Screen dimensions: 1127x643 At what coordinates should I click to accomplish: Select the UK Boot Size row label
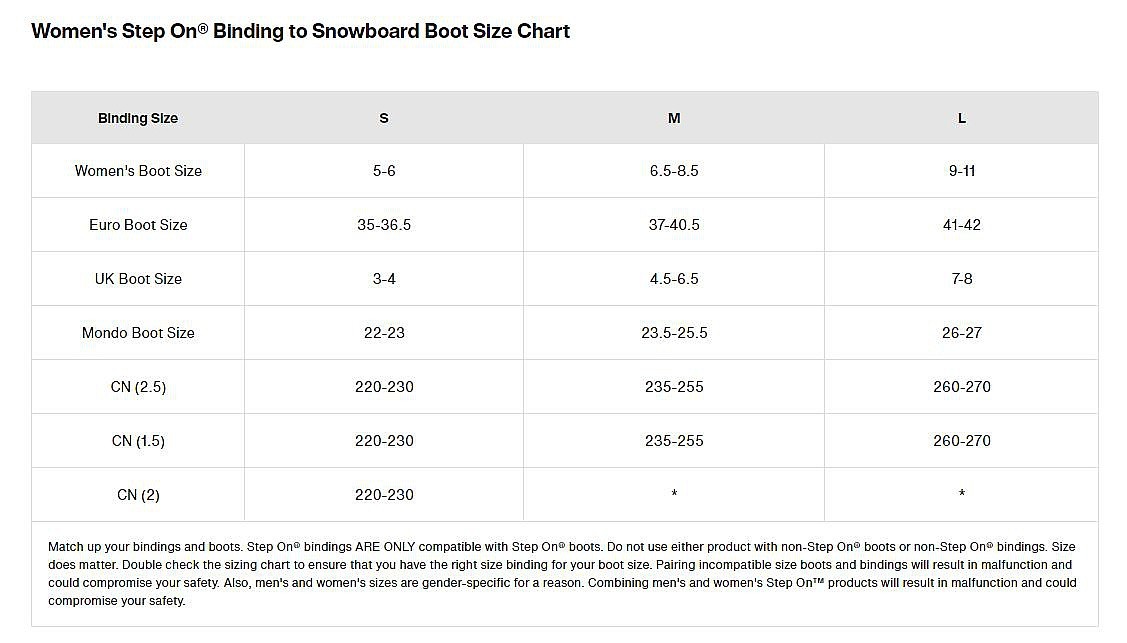[x=138, y=279]
